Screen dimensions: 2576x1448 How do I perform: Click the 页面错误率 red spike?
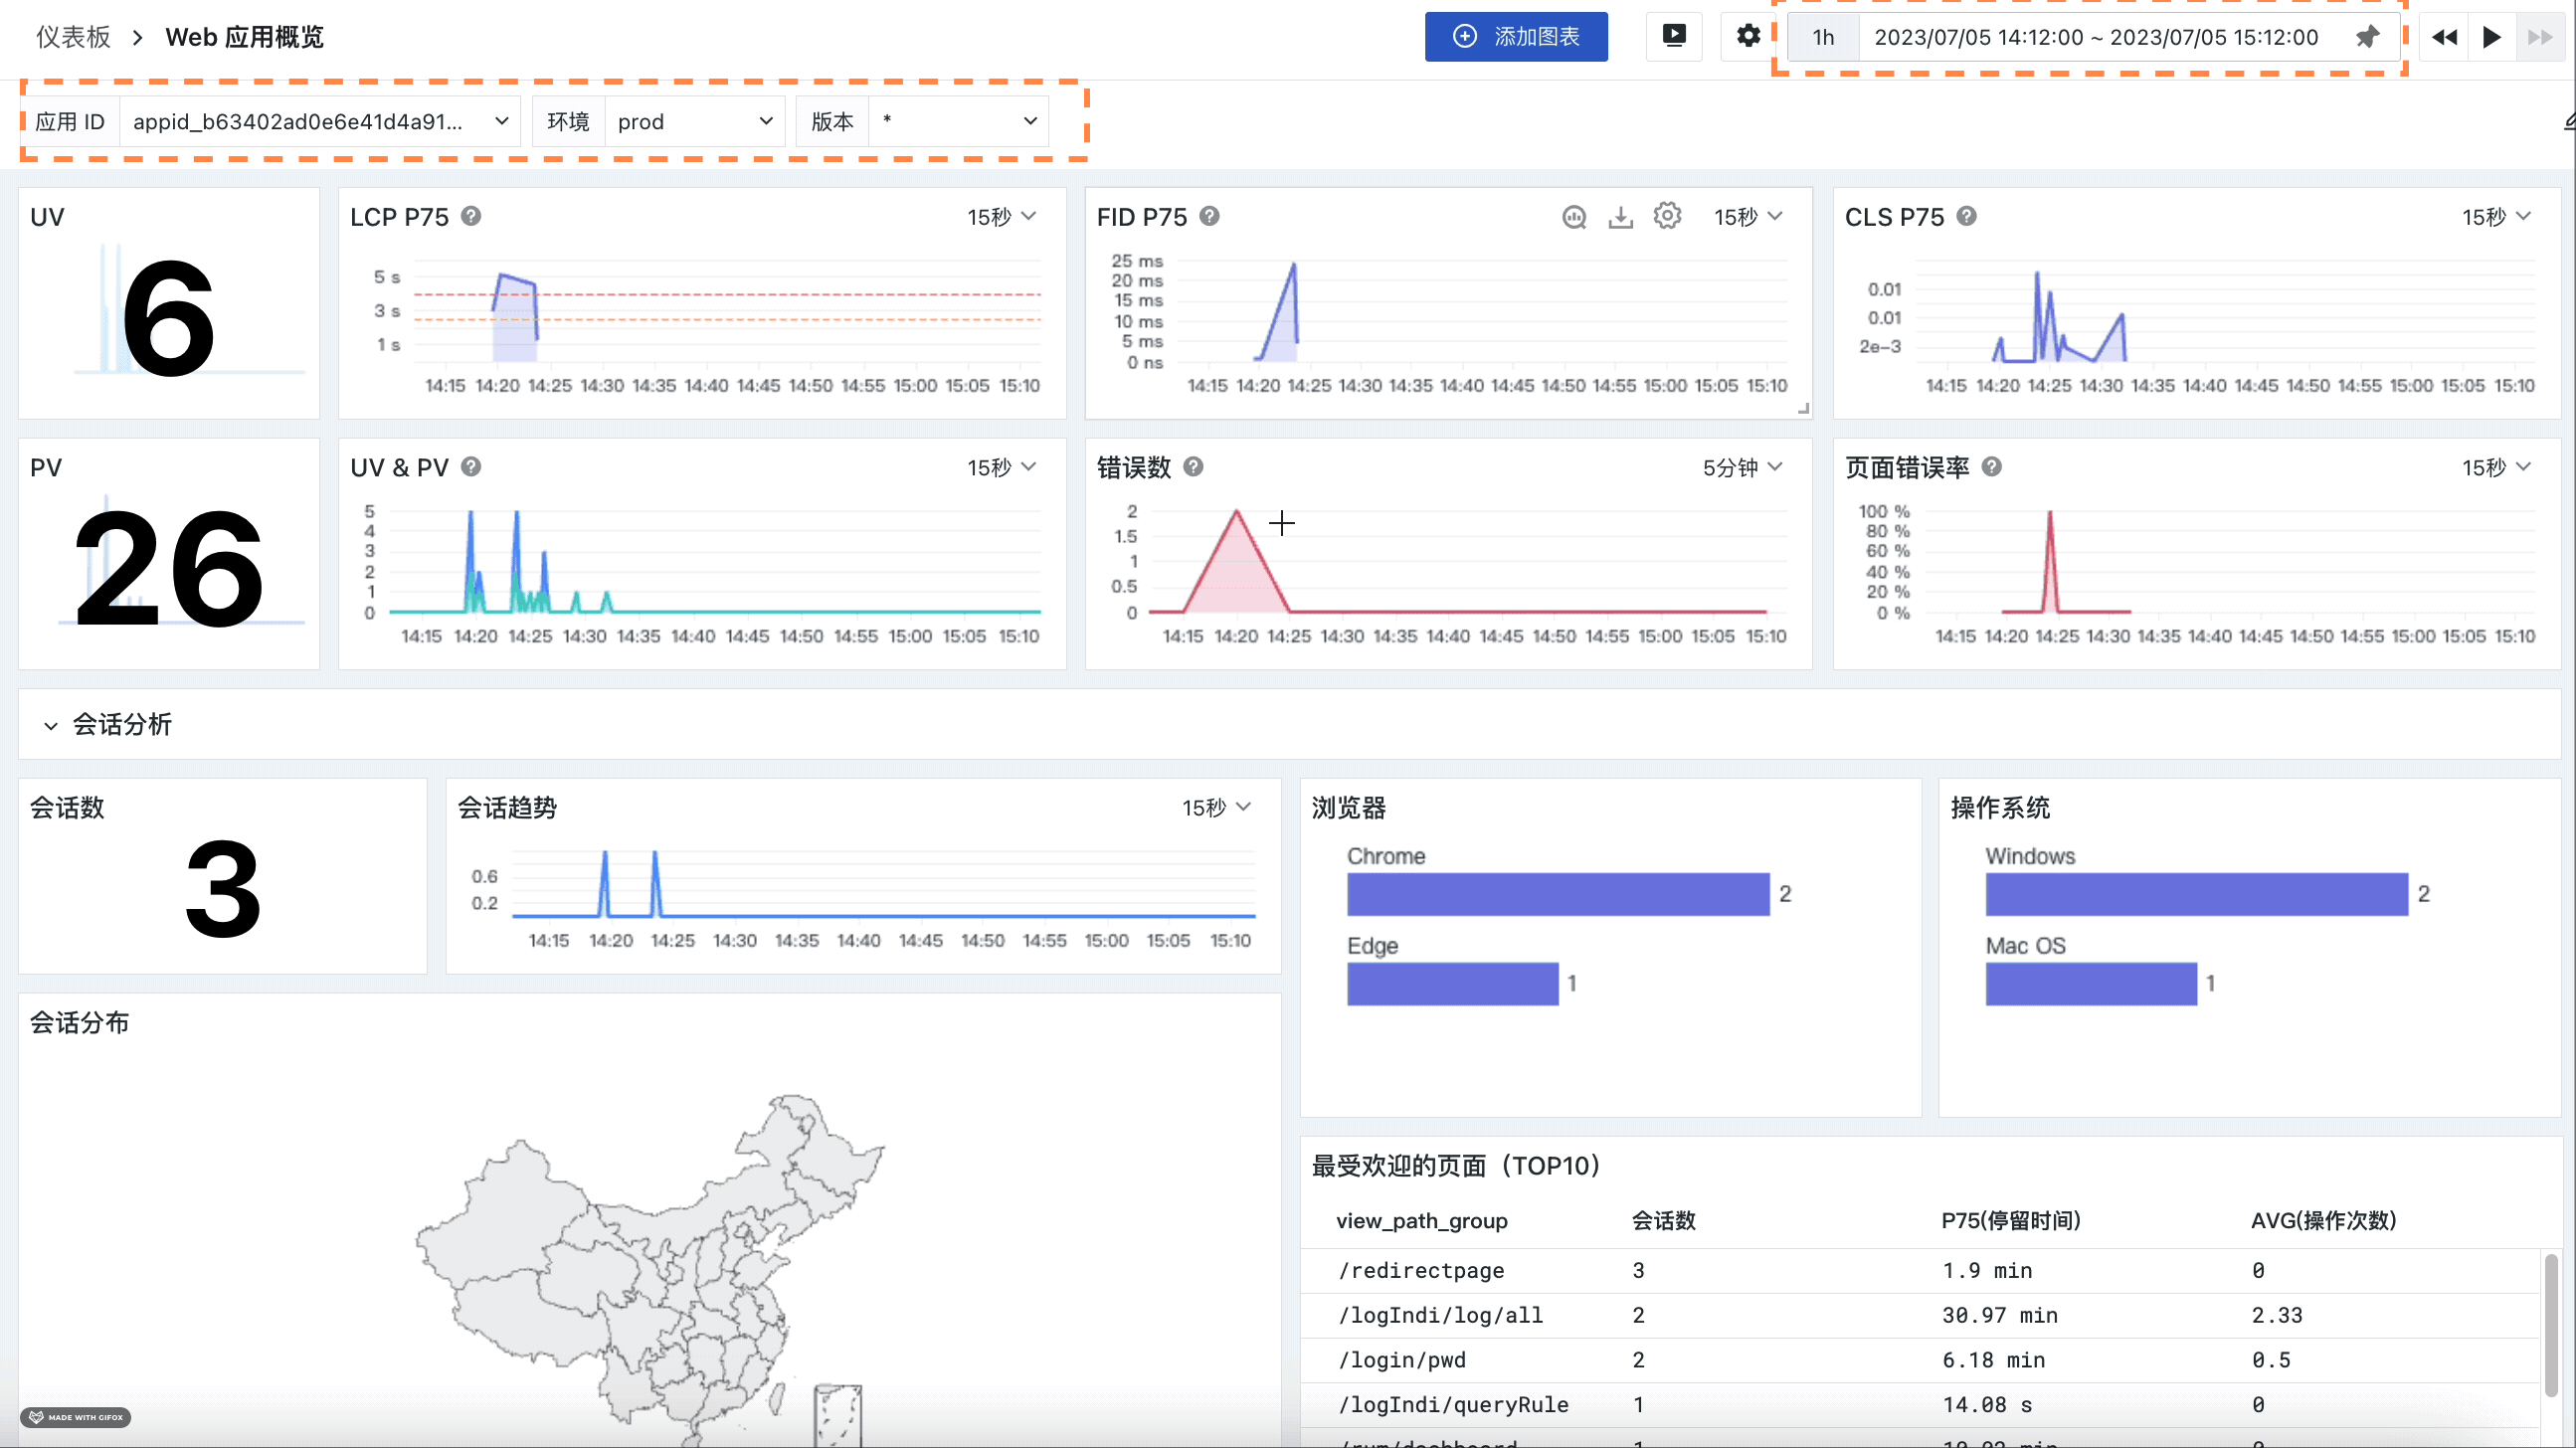click(2050, 560)
